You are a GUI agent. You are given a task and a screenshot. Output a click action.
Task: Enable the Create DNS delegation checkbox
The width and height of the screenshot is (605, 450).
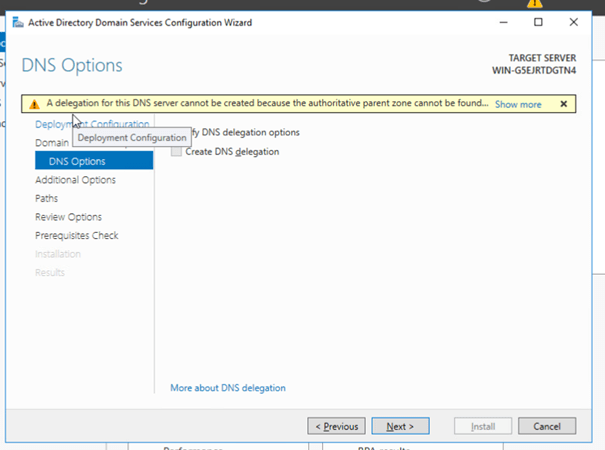click(x=177, y=152)
